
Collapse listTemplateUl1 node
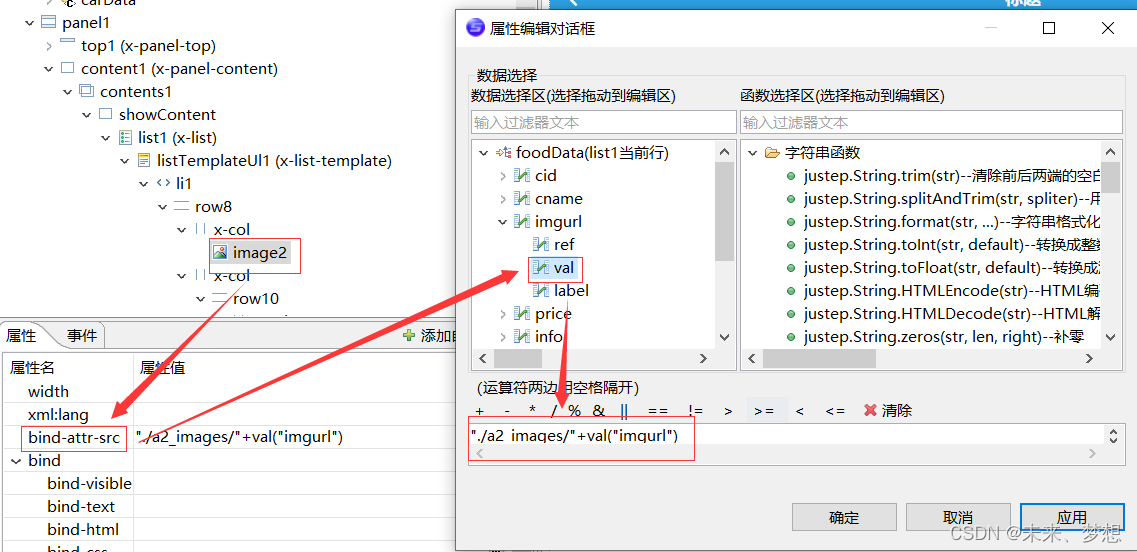124,160
